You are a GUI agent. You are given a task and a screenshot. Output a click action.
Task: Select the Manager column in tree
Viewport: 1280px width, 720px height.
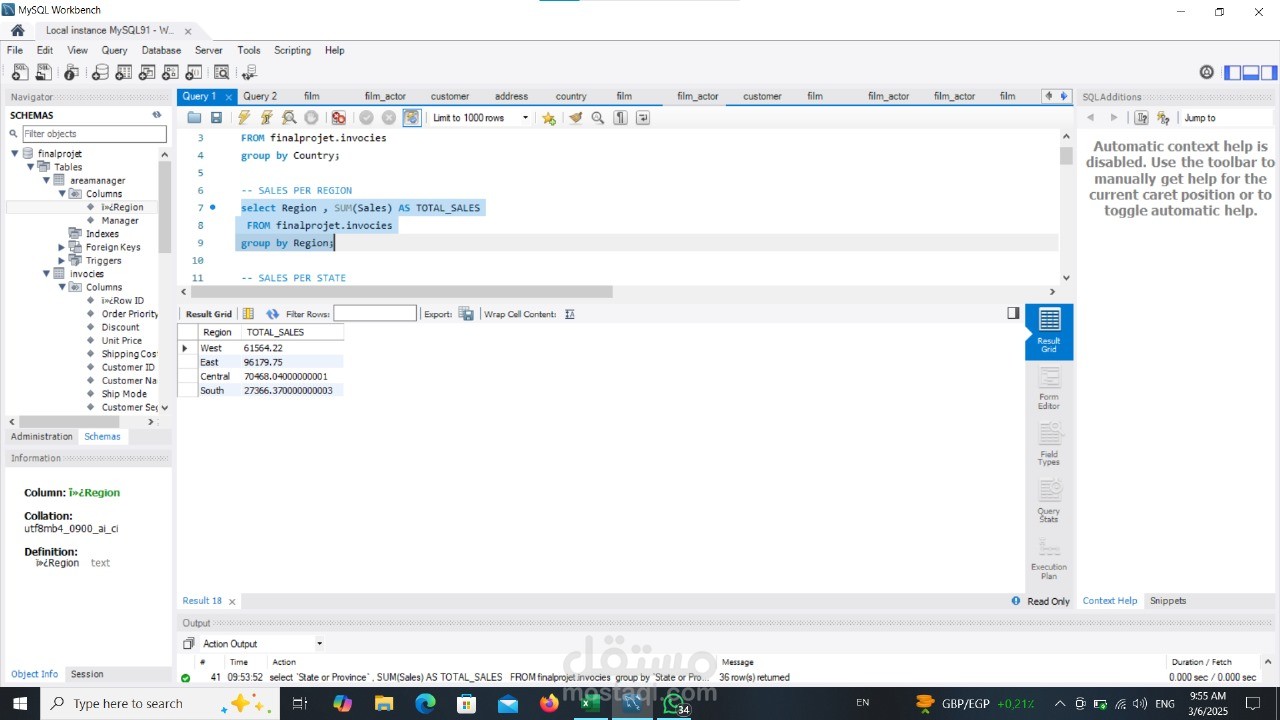click(120, 220)
